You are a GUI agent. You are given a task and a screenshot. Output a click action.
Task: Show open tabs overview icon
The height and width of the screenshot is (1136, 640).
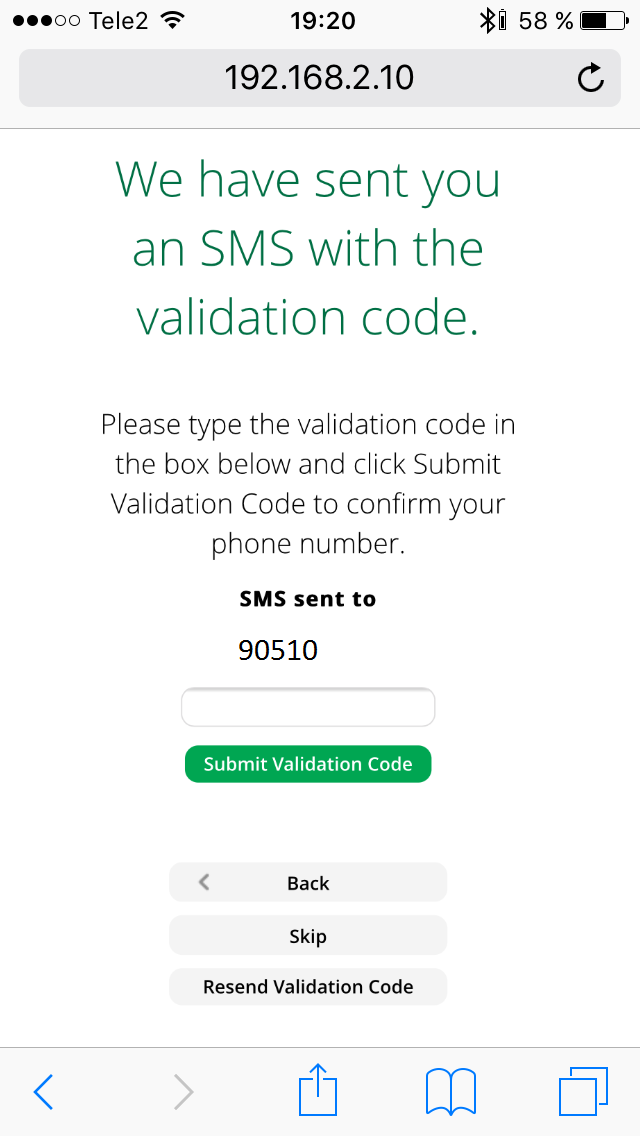(583, 1091)
